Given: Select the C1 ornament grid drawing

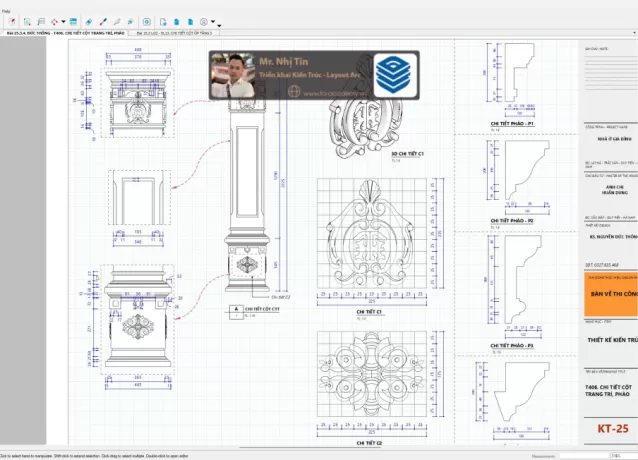Looking at the screenshot, I should (x=372, y=233).
